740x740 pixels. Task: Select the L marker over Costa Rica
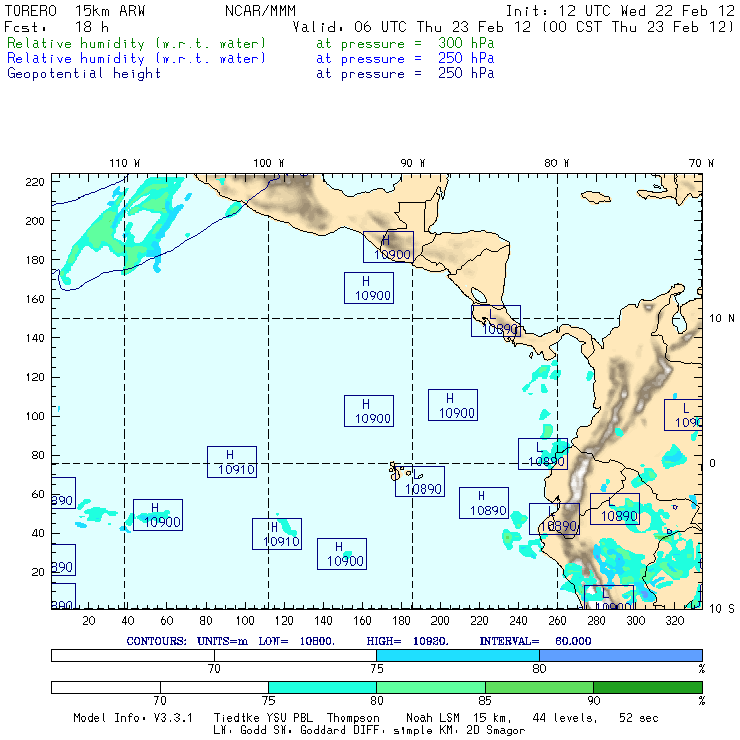pos(496,321)
